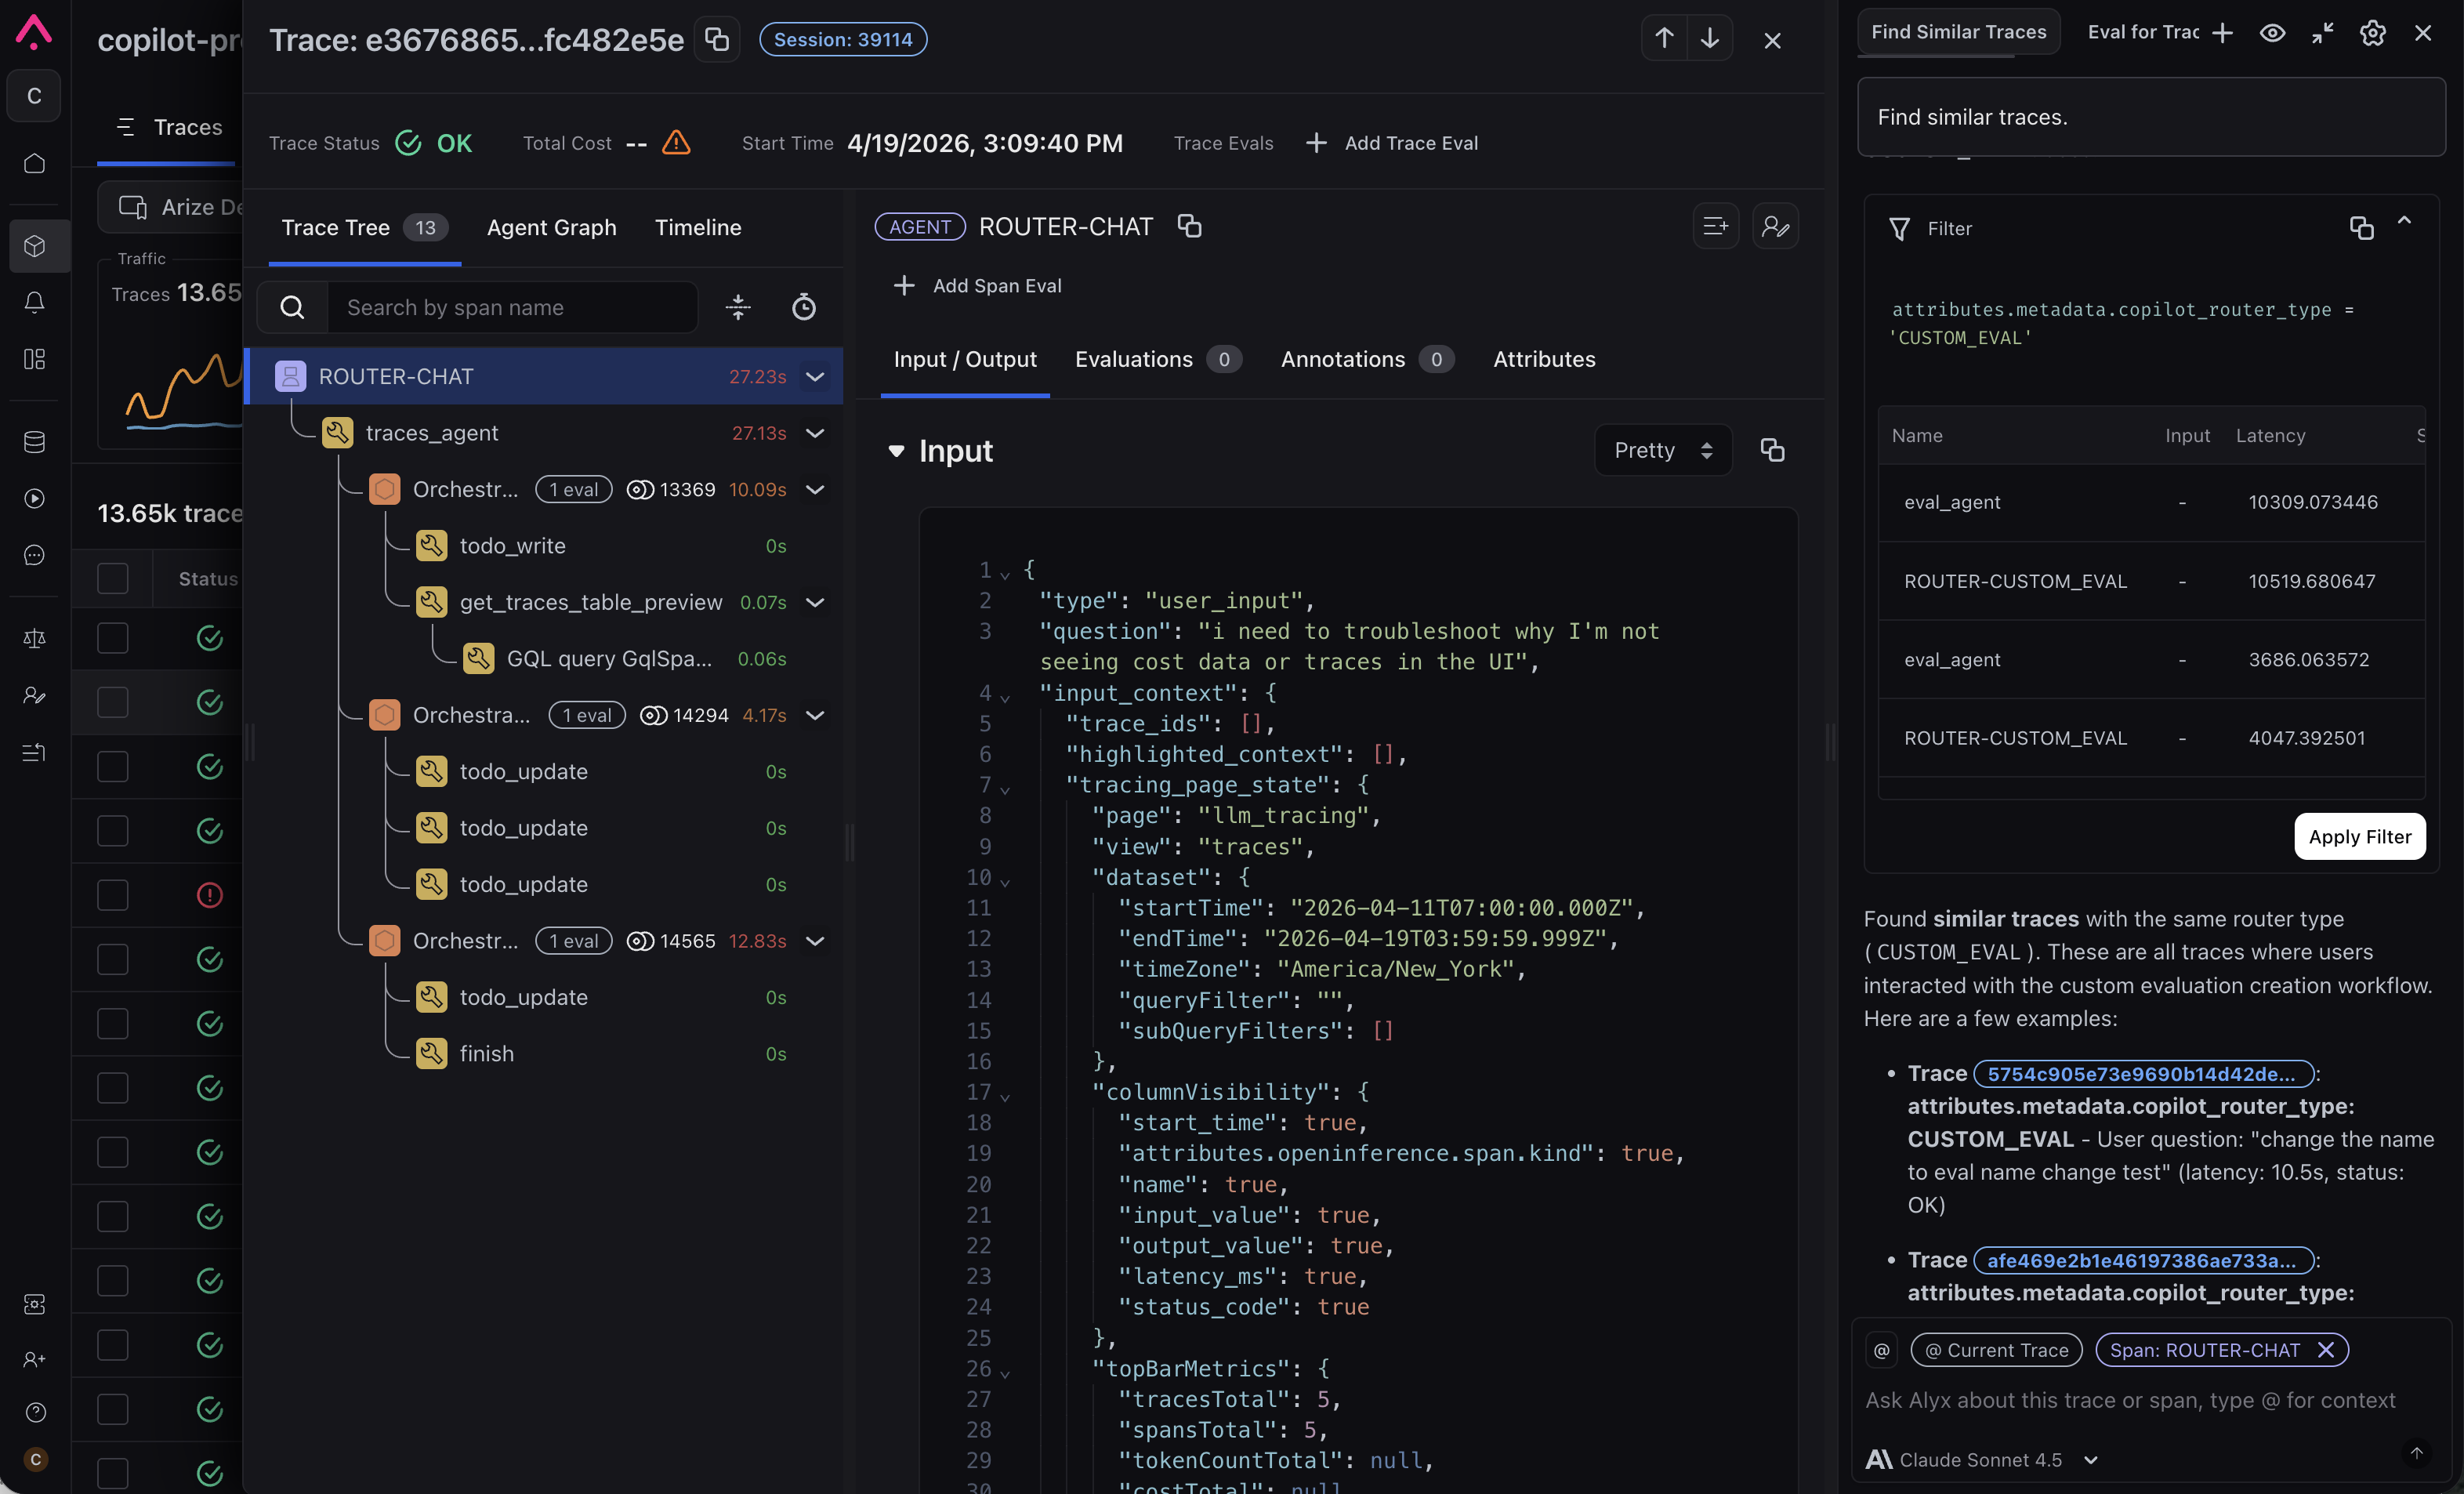Open the play-circle playground icon in sidebar
Screen dimensions: 2464x1494
(x=34, y=498)
